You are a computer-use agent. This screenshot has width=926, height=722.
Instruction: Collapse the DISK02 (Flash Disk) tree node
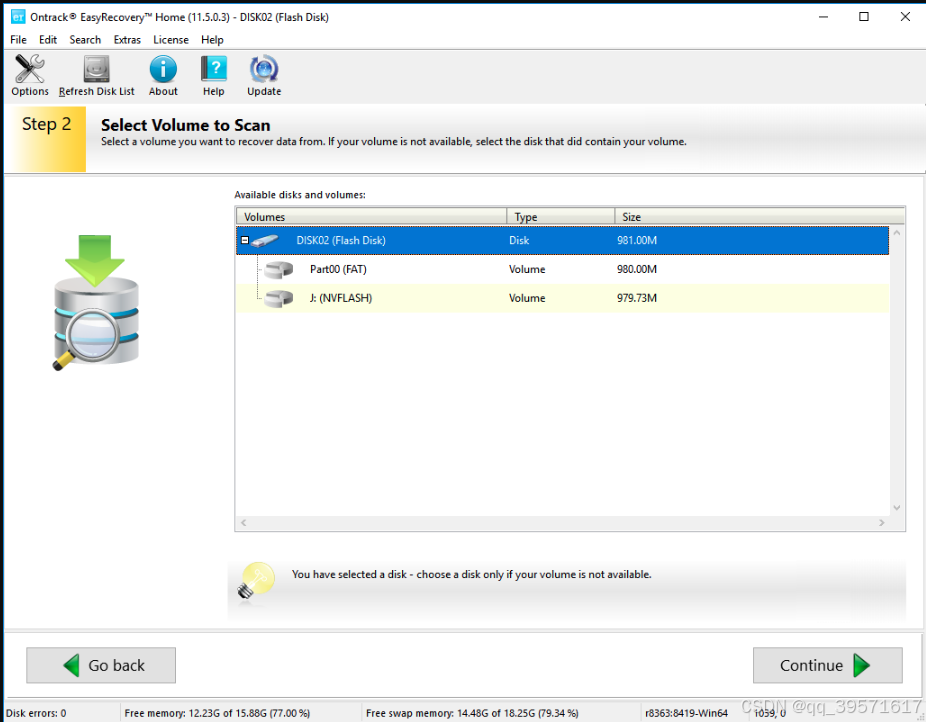(x=244, y=240)
